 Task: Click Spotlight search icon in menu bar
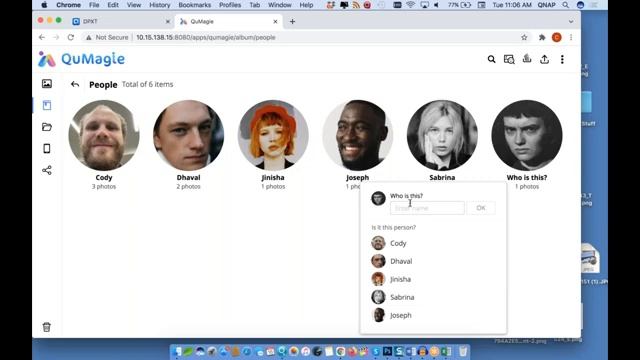coord(565,5)
